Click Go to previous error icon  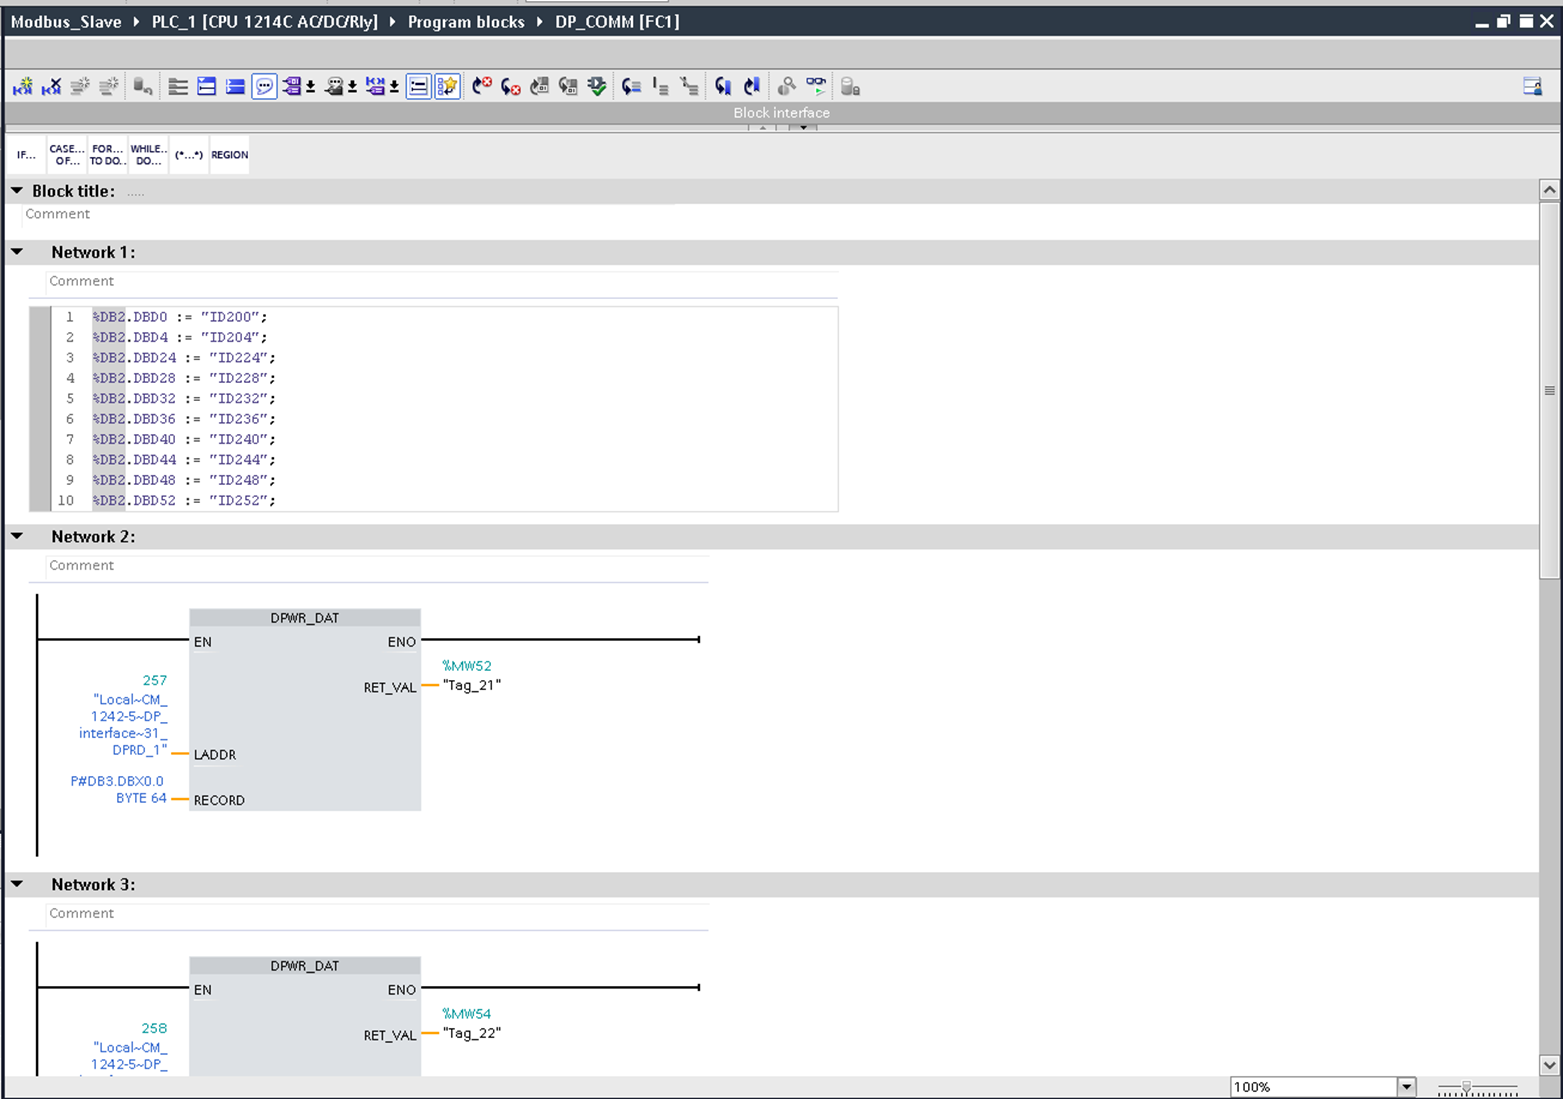pos(511,87)
